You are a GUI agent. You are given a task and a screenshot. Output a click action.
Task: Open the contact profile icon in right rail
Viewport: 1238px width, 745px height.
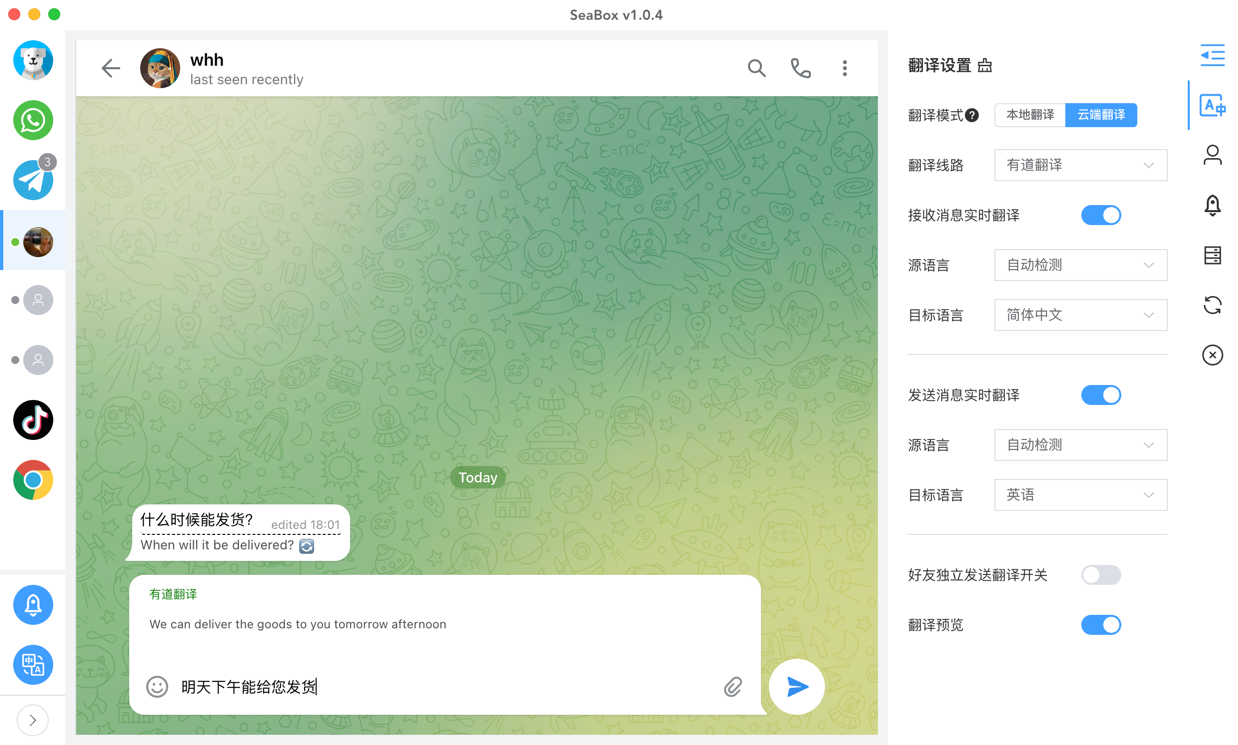point(1212,155)
